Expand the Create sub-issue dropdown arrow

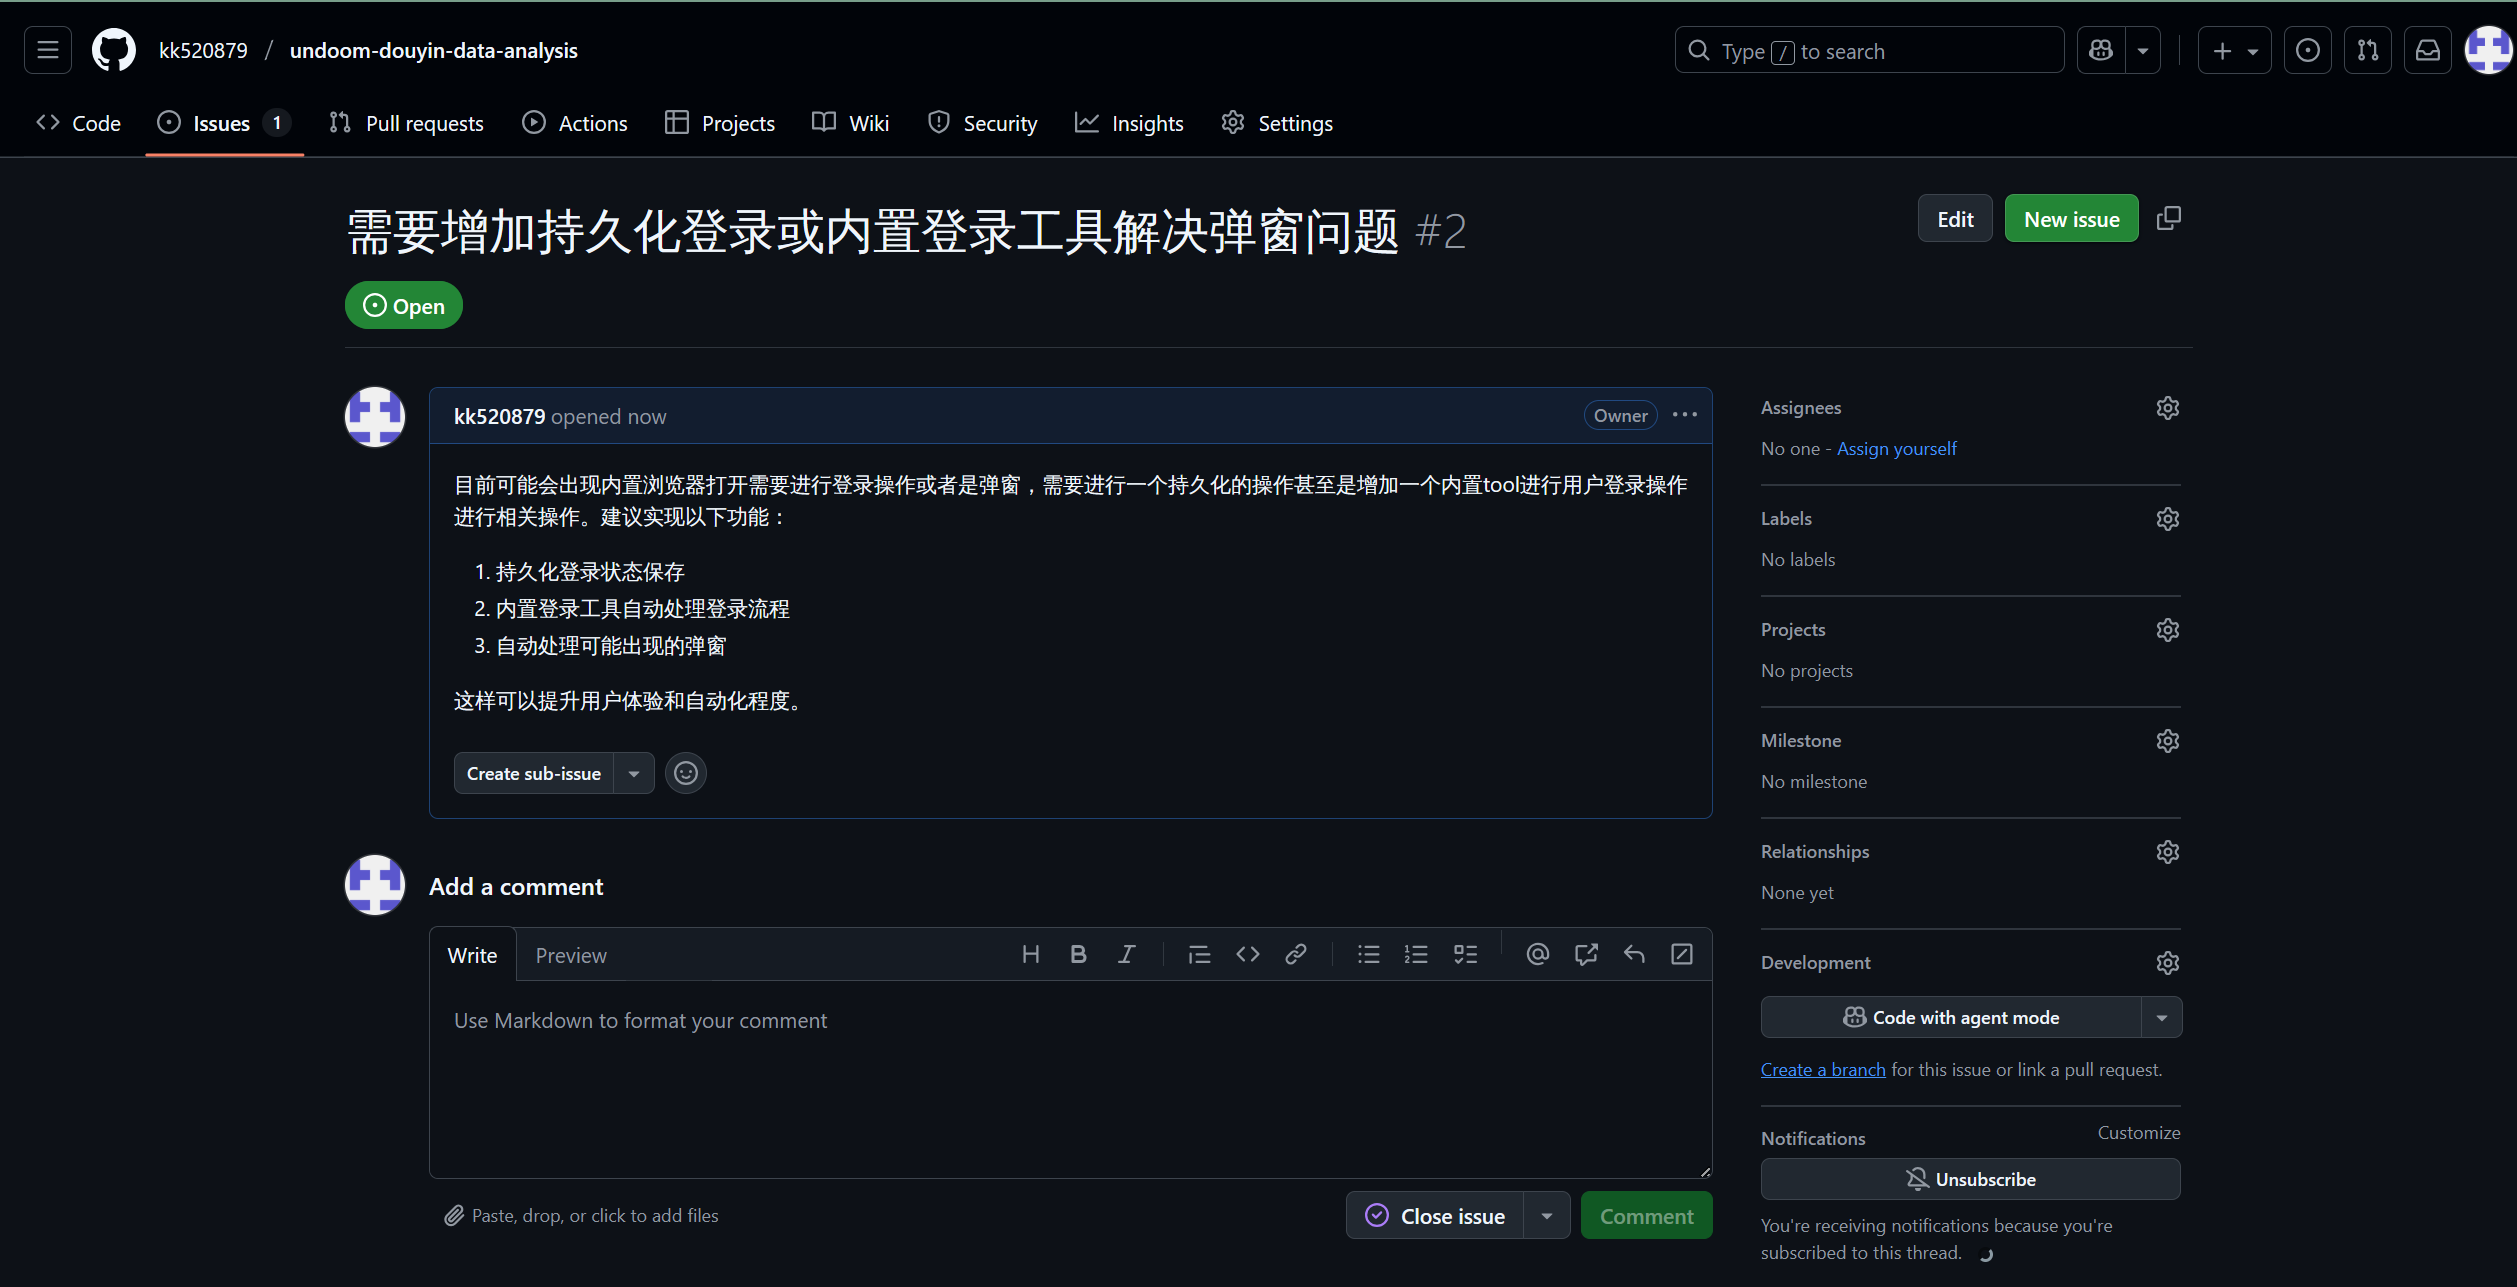point(634,774)
